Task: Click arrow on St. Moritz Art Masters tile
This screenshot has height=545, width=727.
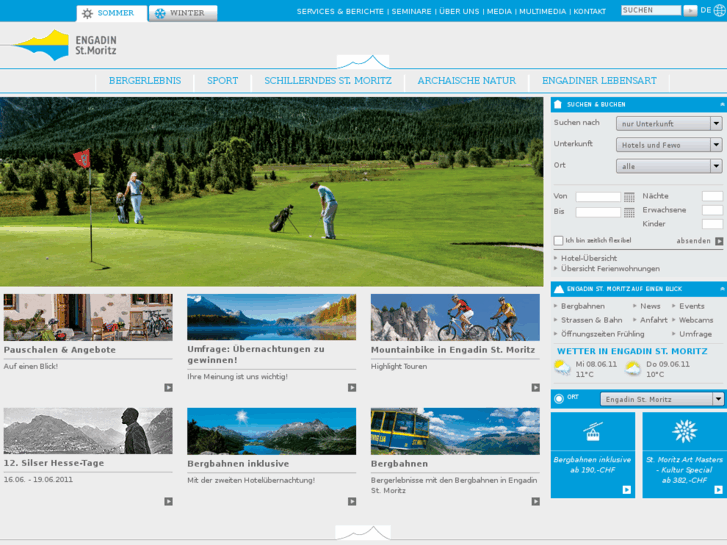Action: click(x=718, y=489)
